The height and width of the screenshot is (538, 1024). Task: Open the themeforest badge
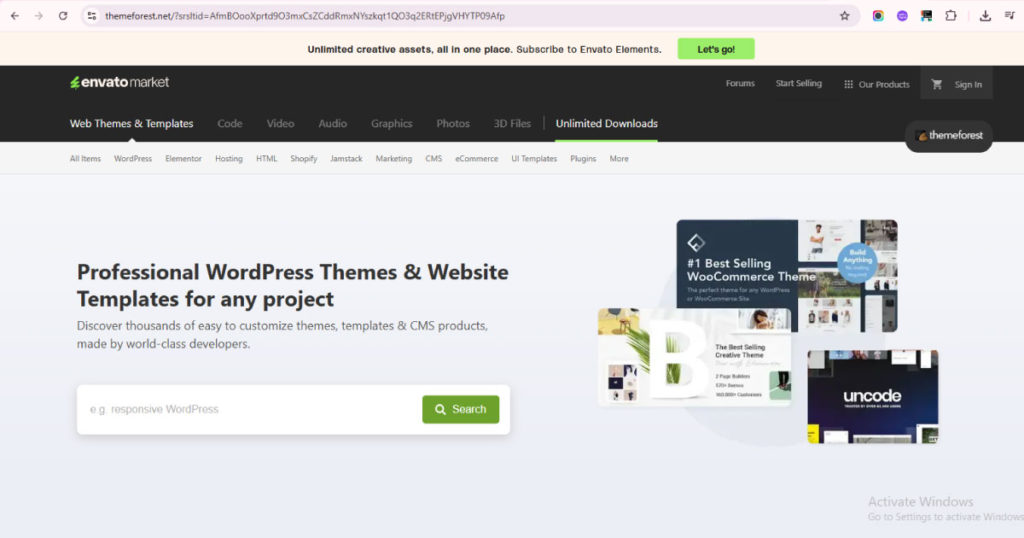949,136
